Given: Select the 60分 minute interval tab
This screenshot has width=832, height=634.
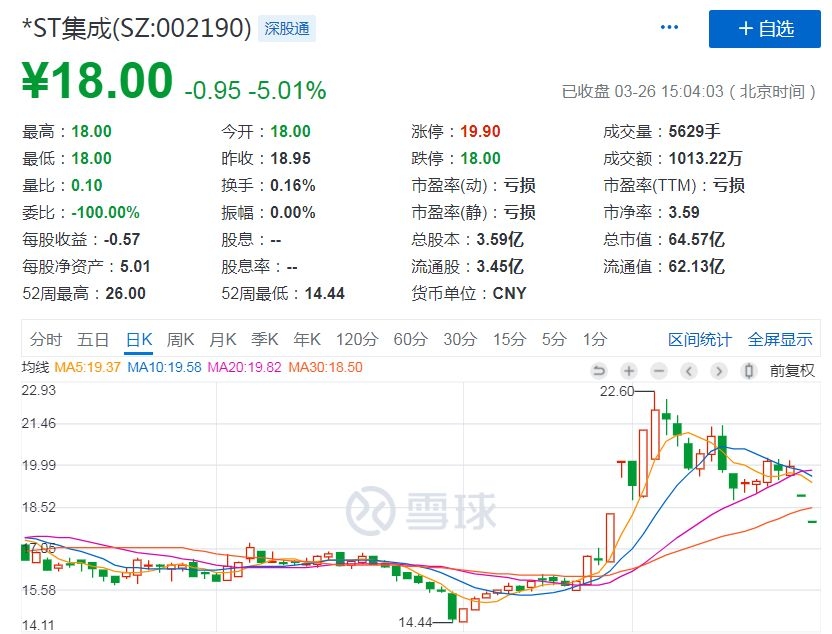Looking at the screenshot, I should point(410,339).
